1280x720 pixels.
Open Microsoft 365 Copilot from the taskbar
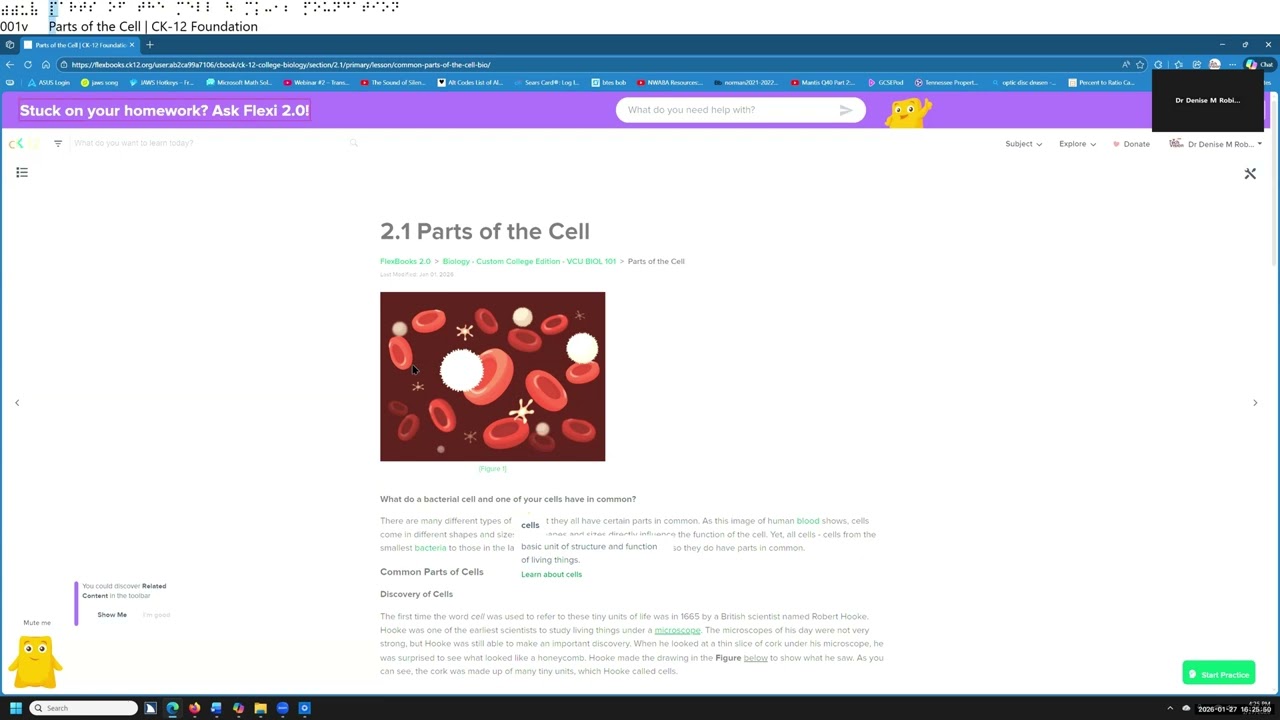pyautogui.click(x=238, y=708)
